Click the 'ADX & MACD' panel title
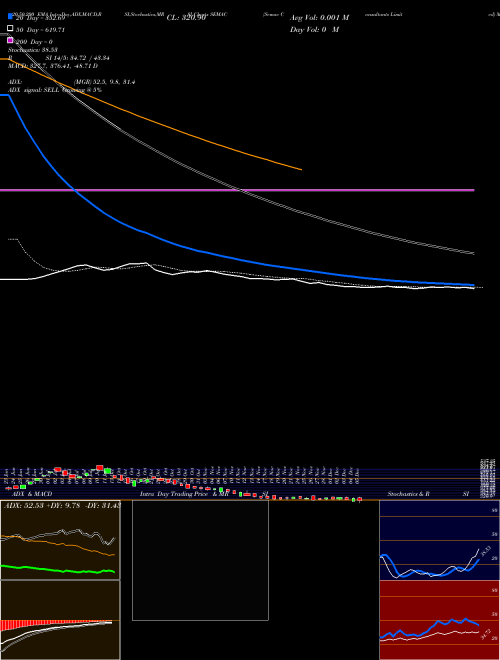The height and width of the screenshot is (660, 500). coord(32,494)
